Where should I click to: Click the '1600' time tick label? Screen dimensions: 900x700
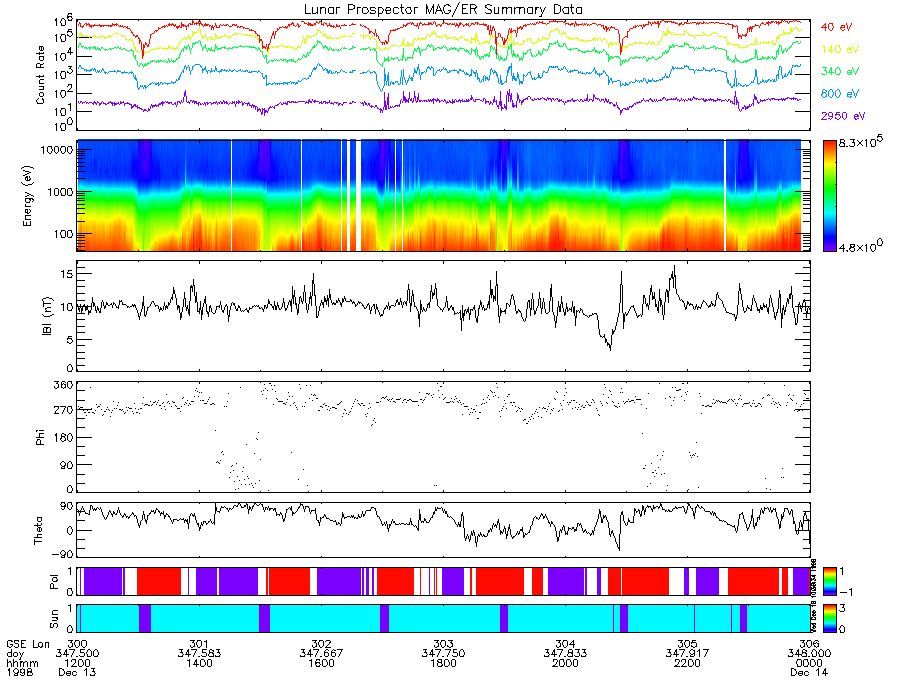(321, 663)
